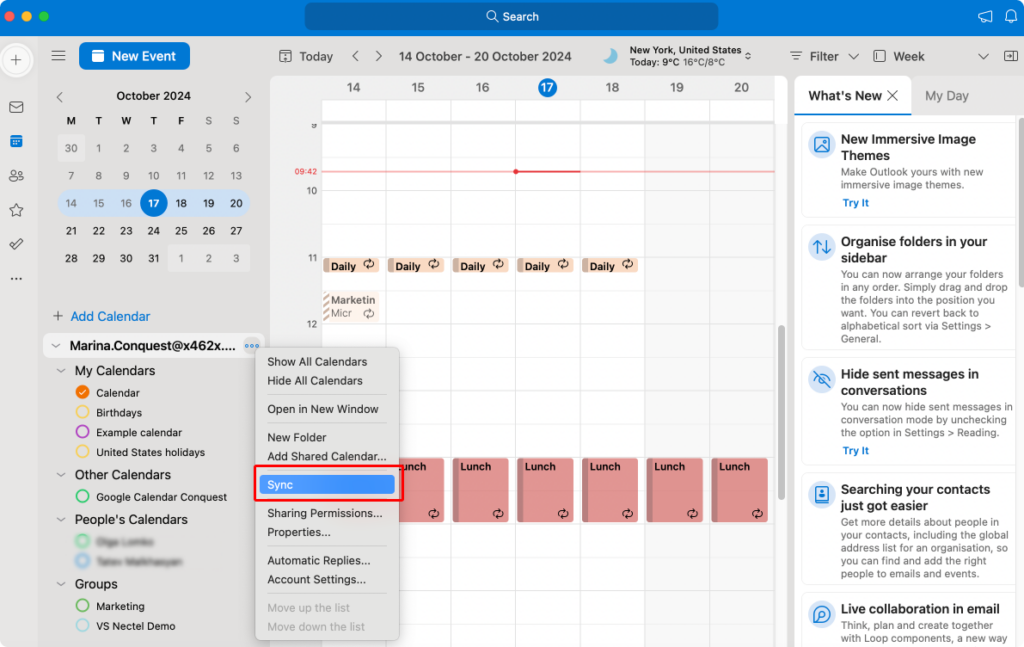Change the weather location stepper
This screenshot has height=647, width=1024.
748,56
